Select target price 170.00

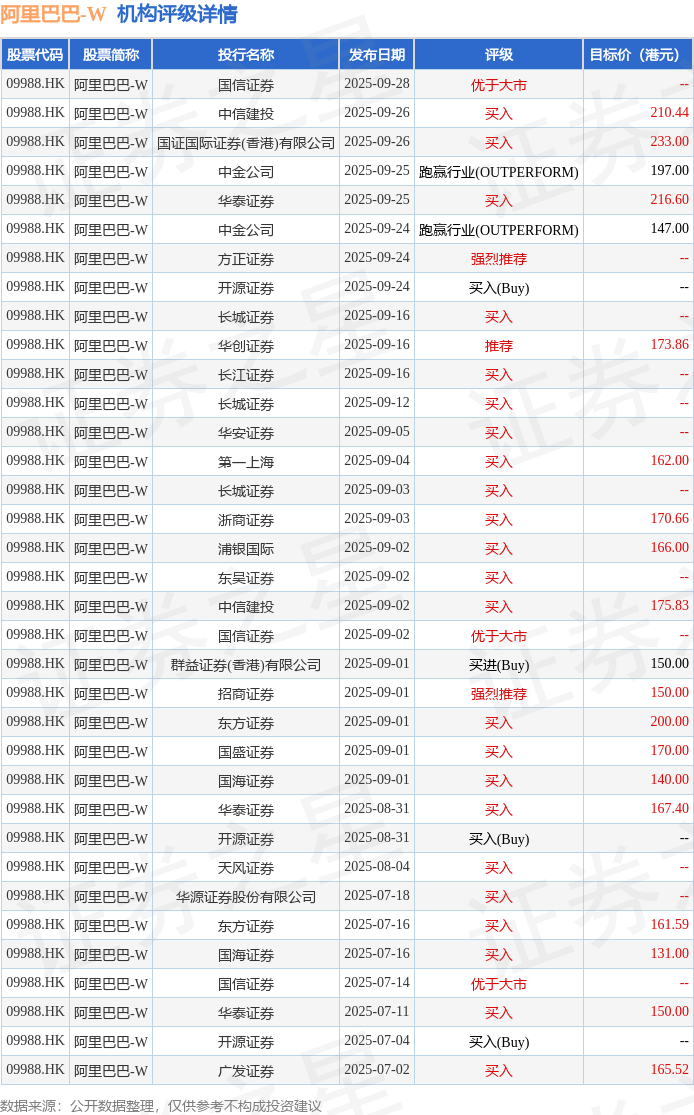click(669, 751)
